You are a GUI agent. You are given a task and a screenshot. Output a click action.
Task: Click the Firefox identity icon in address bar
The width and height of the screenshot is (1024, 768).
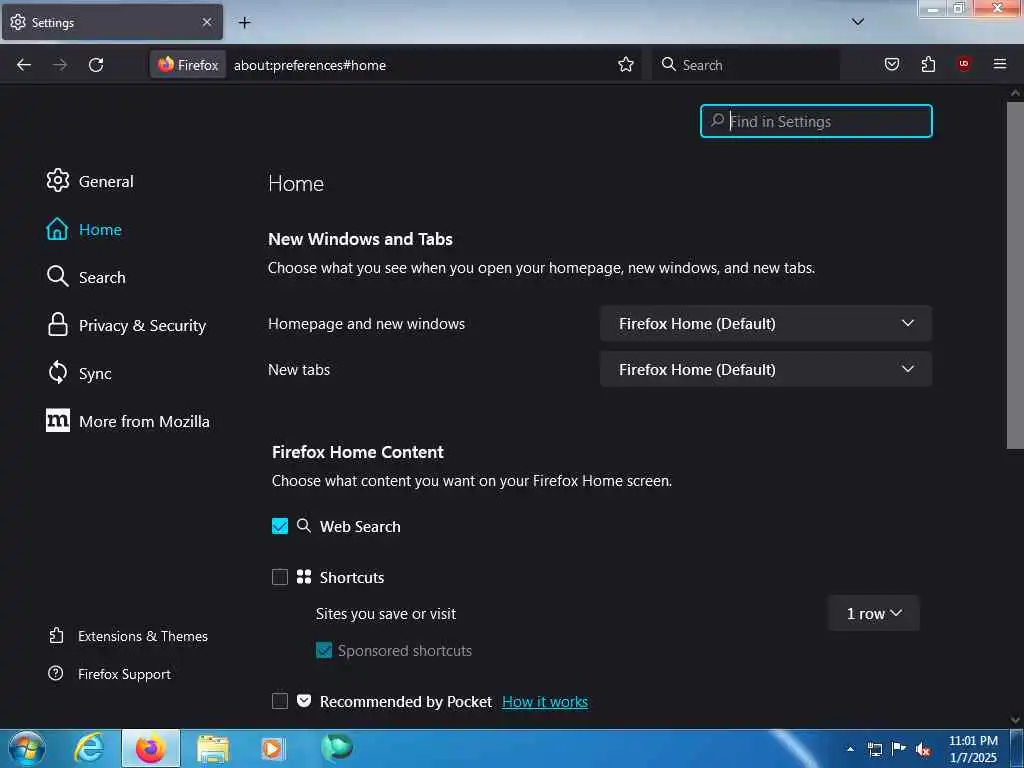188,65
